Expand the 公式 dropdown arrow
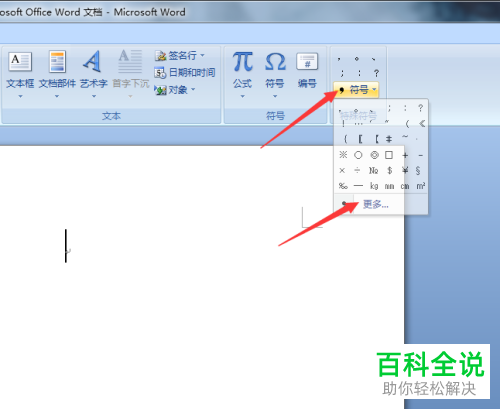Screen dimensions: 500x409 pos(242,96)
